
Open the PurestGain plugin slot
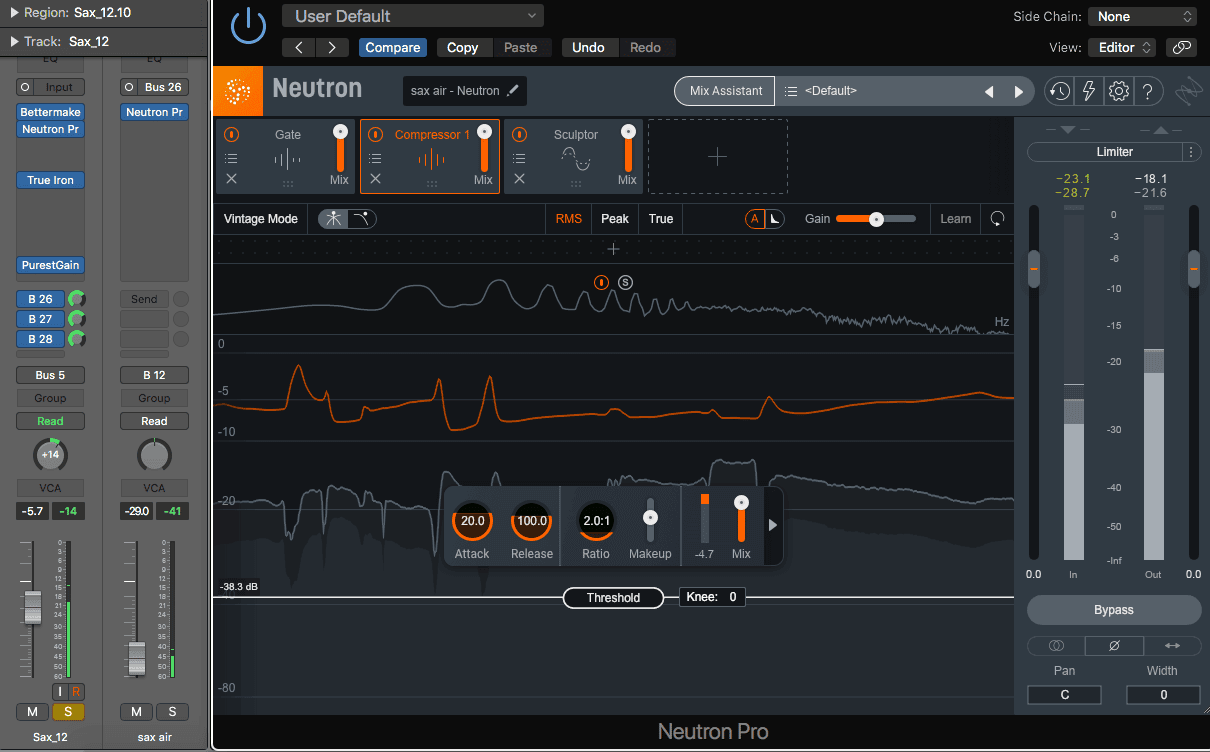tap(50, 265)
